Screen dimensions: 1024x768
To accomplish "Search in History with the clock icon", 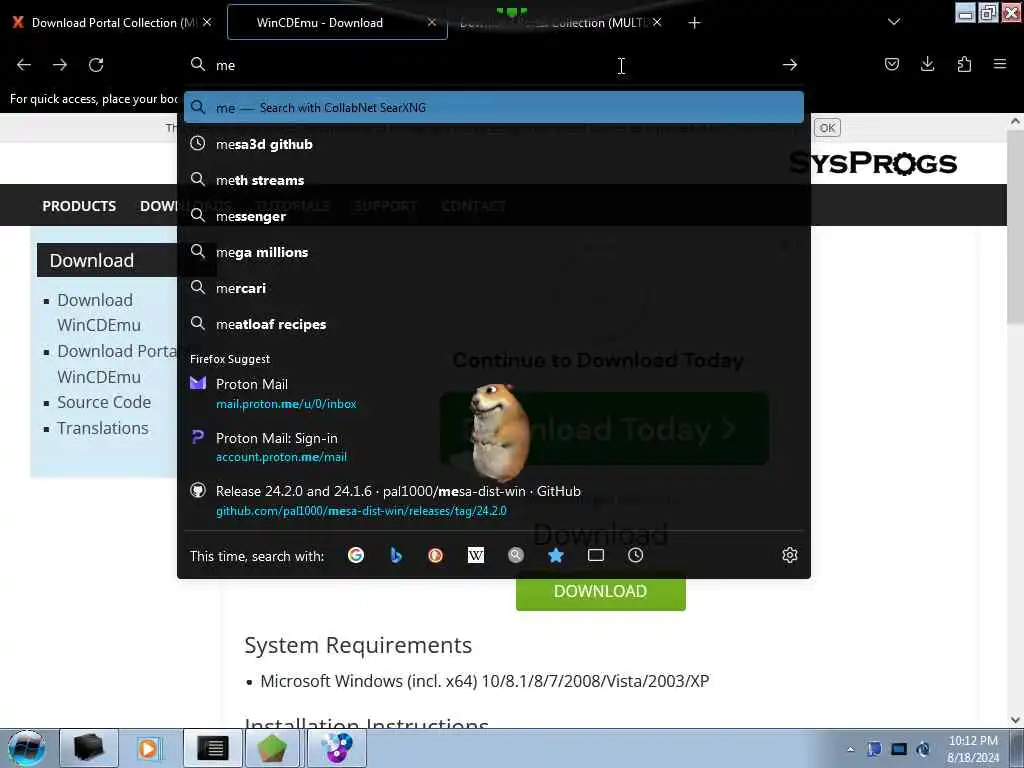I will 635,555.
